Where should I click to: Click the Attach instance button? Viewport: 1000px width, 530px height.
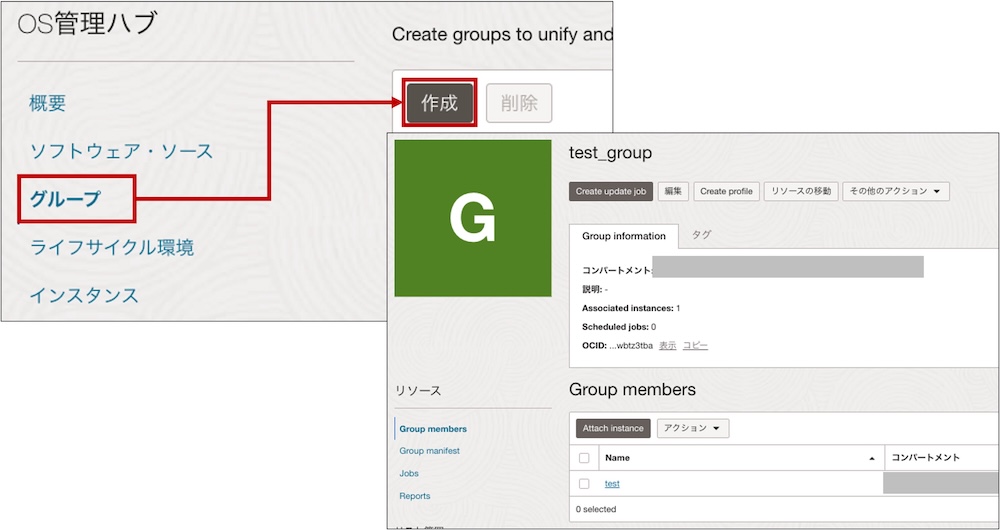coord(613,428)
